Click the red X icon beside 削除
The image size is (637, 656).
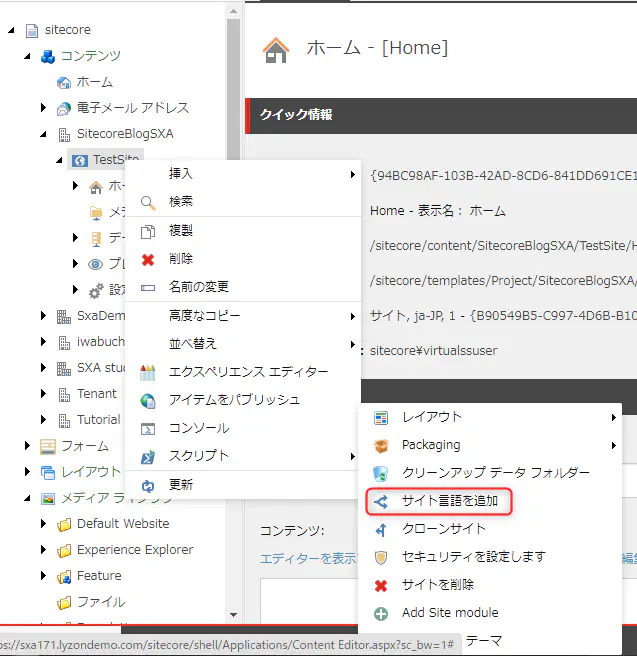click(148, 260)
